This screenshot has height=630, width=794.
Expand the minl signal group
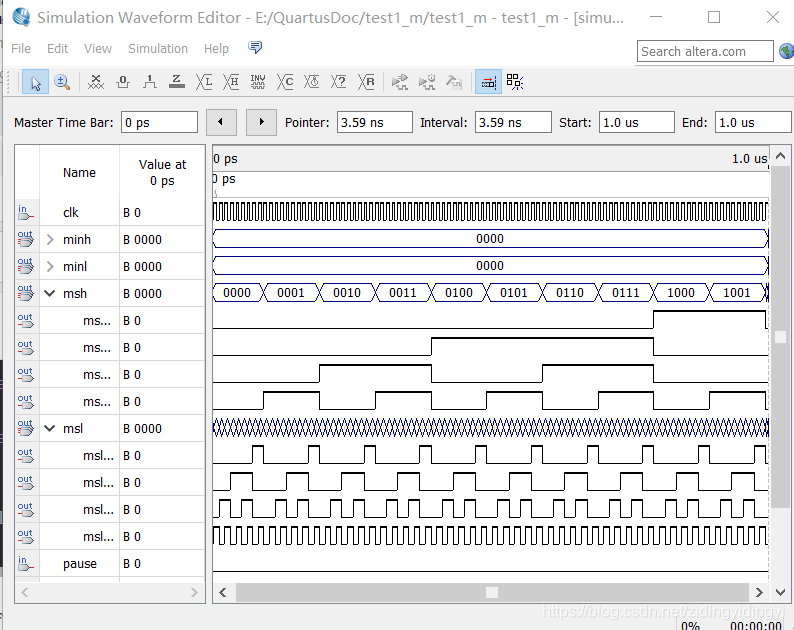(50, 266)
